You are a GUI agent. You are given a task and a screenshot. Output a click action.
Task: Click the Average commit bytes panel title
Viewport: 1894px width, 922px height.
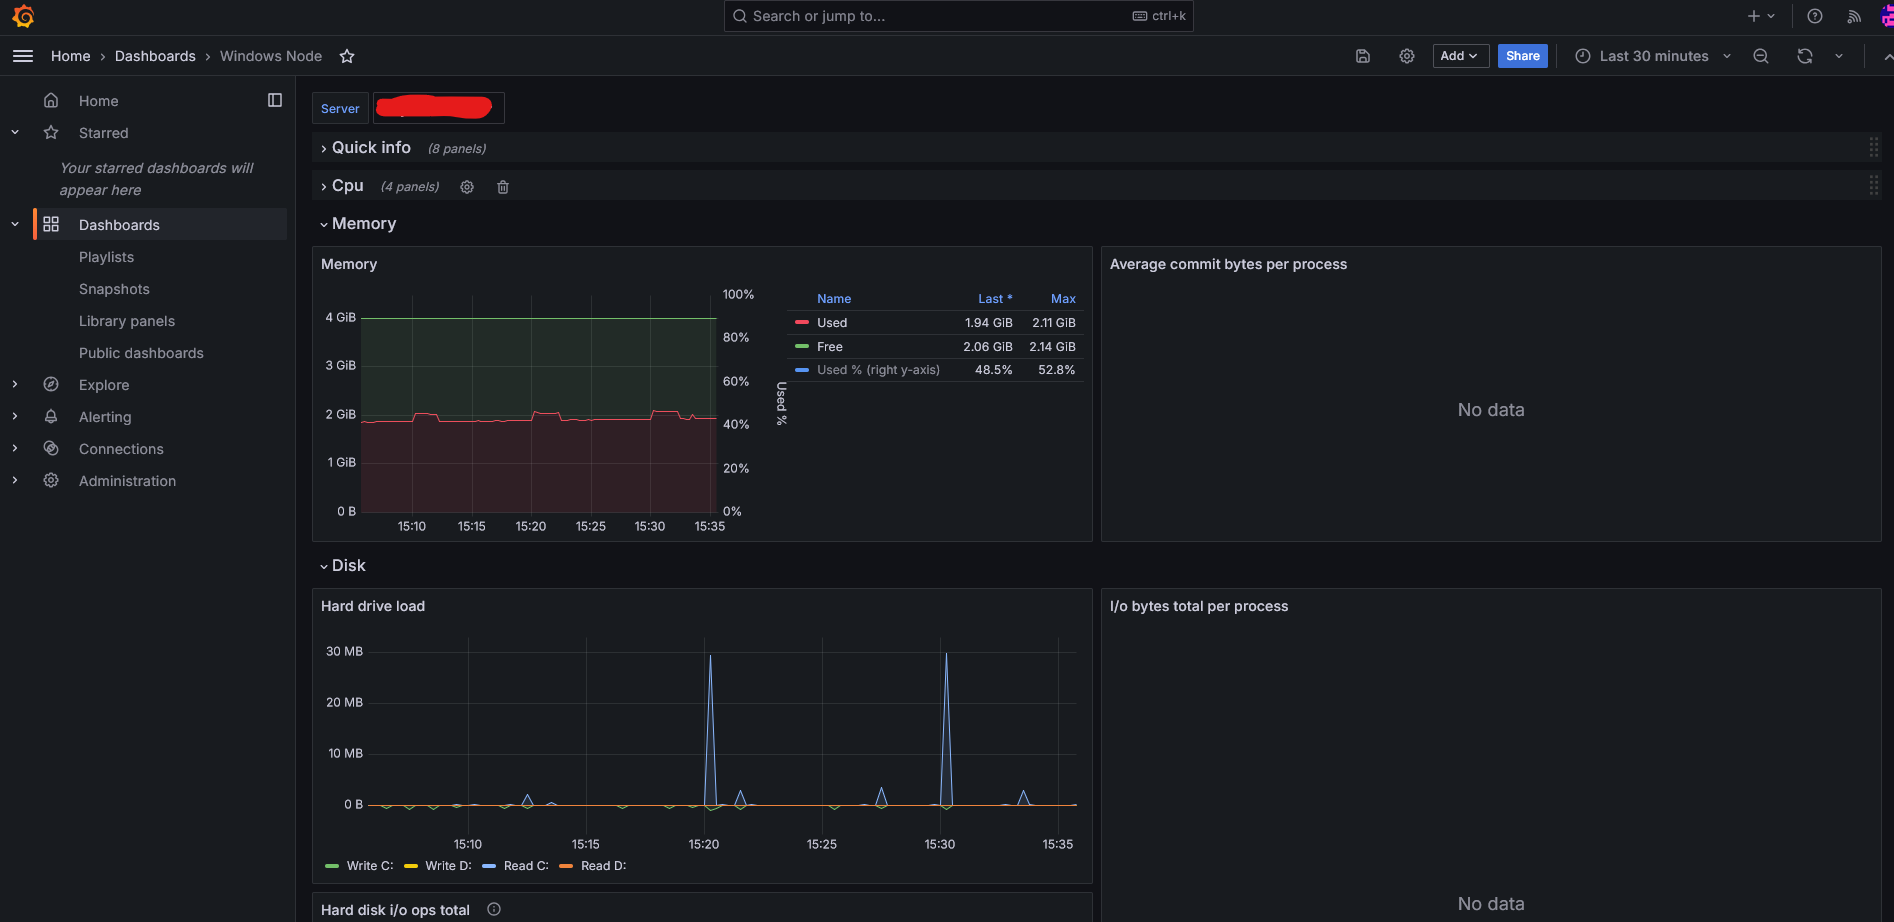(1228, 264)
